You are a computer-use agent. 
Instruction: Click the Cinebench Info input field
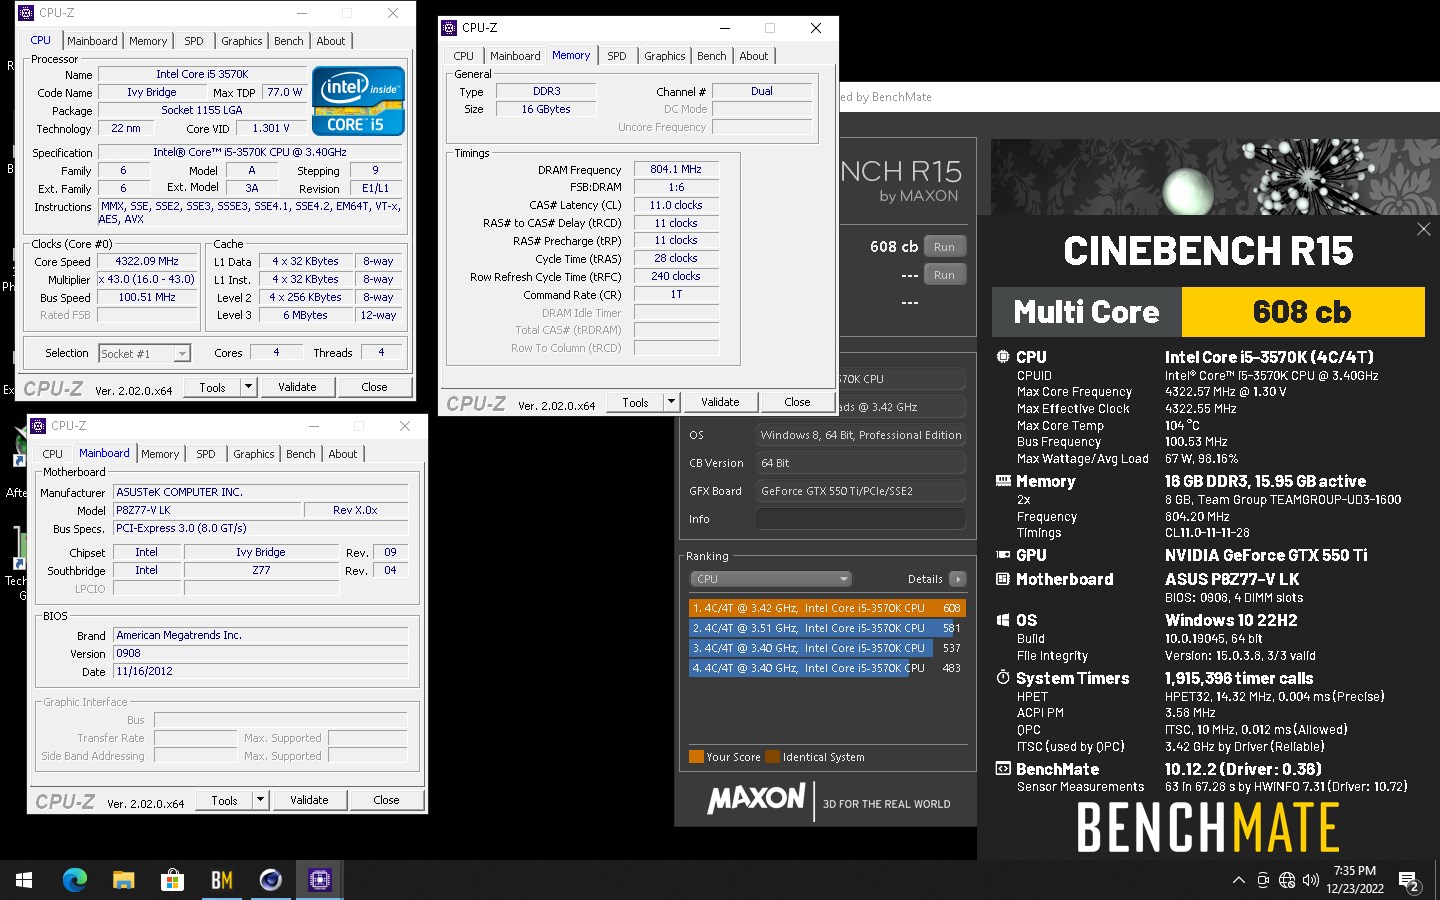[861, 519]
